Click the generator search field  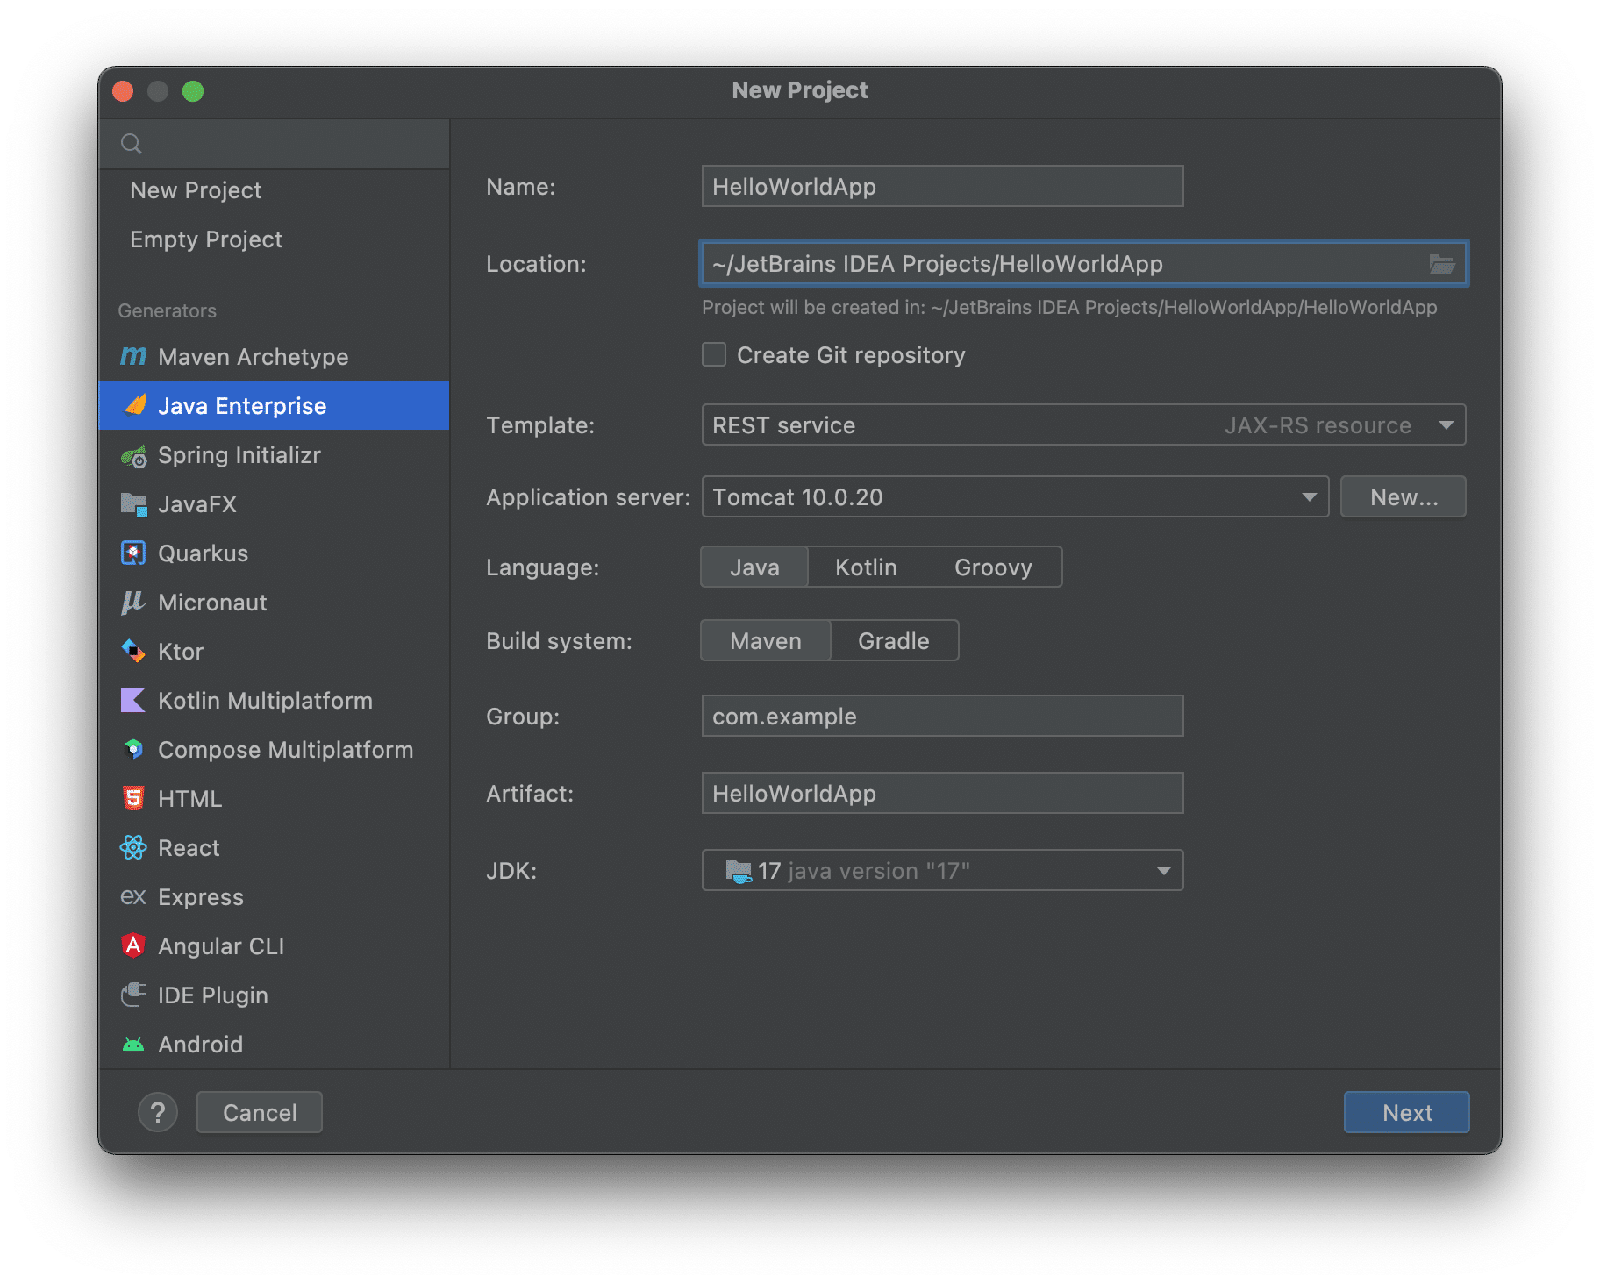[274, 143]
